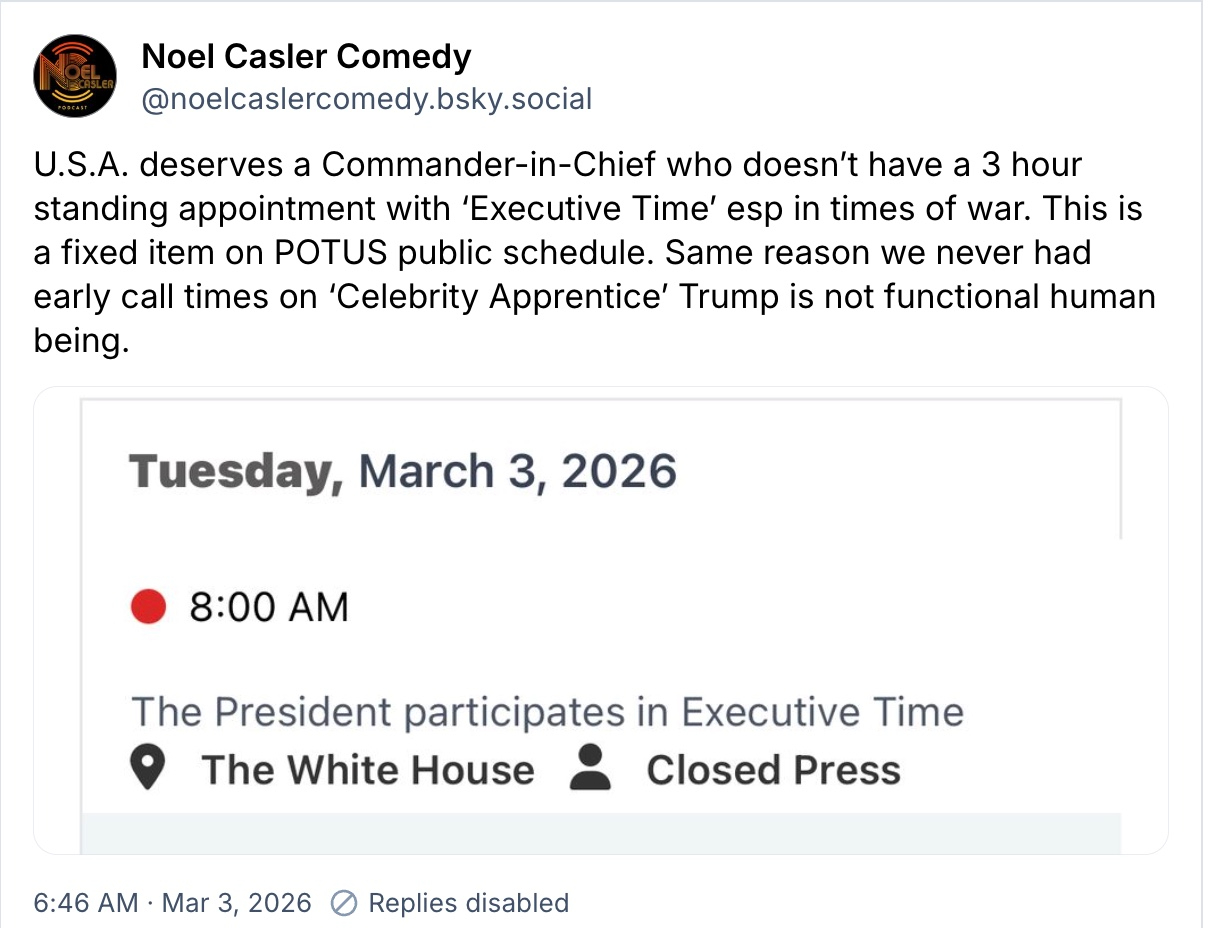
Task: Open the @noelcaslercomedy.bsky.social handle link
Action: 367,99
